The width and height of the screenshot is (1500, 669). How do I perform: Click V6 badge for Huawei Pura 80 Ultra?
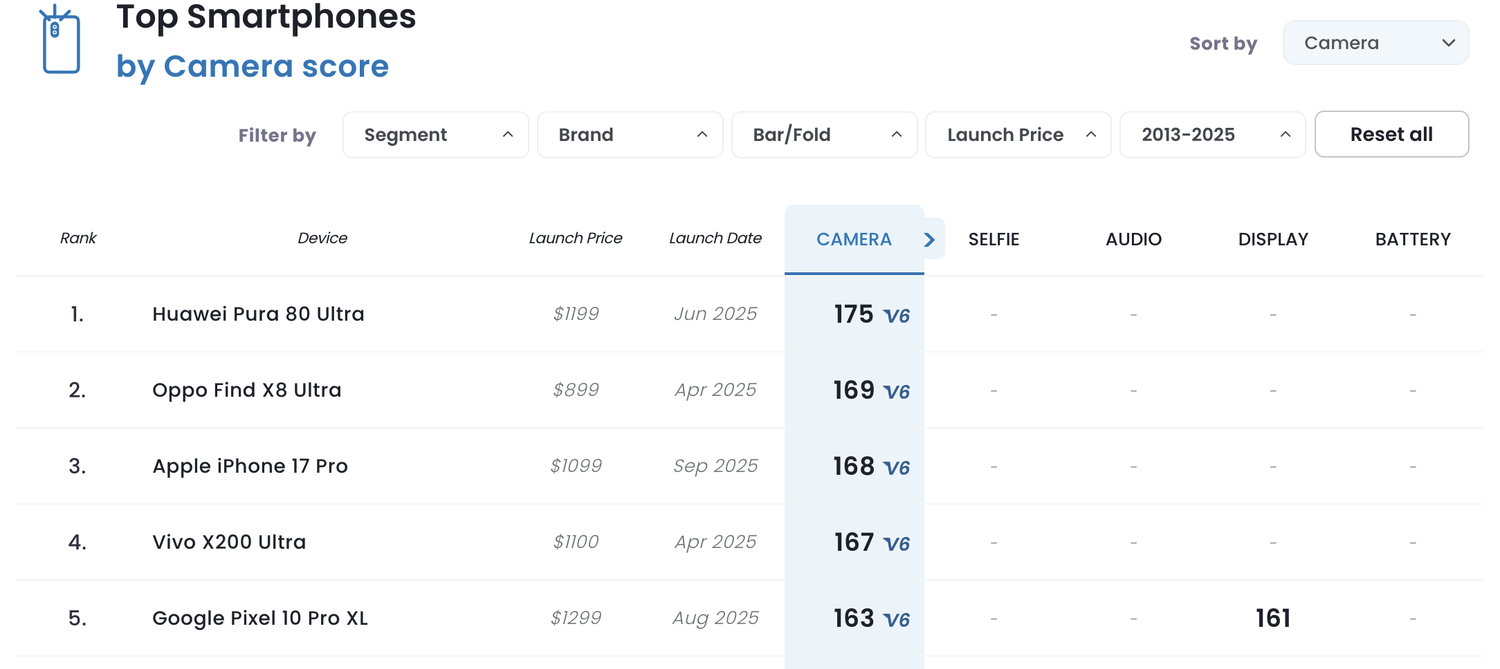click(x=897, y=316)
